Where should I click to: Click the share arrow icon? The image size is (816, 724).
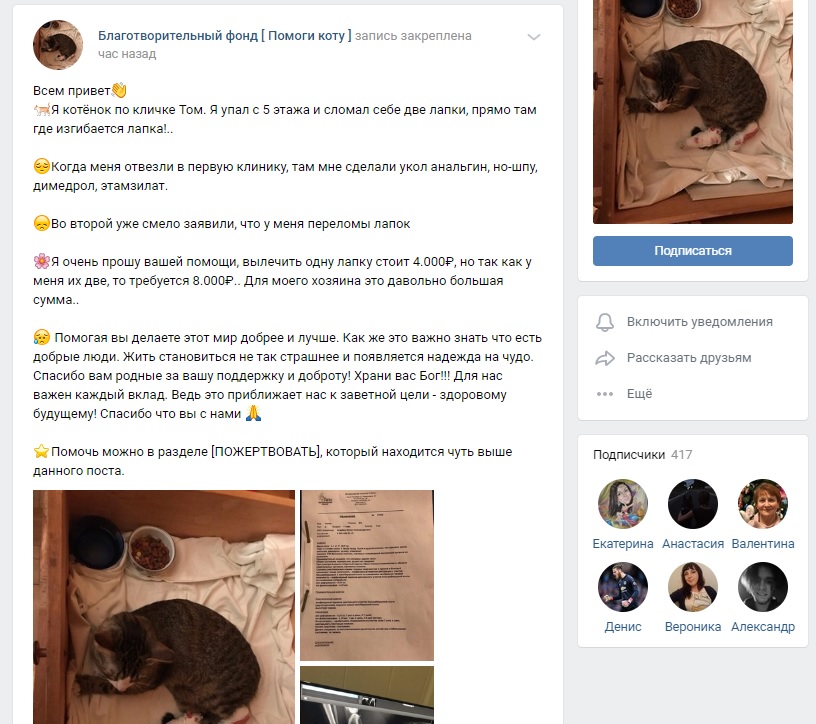coord(605,358)
